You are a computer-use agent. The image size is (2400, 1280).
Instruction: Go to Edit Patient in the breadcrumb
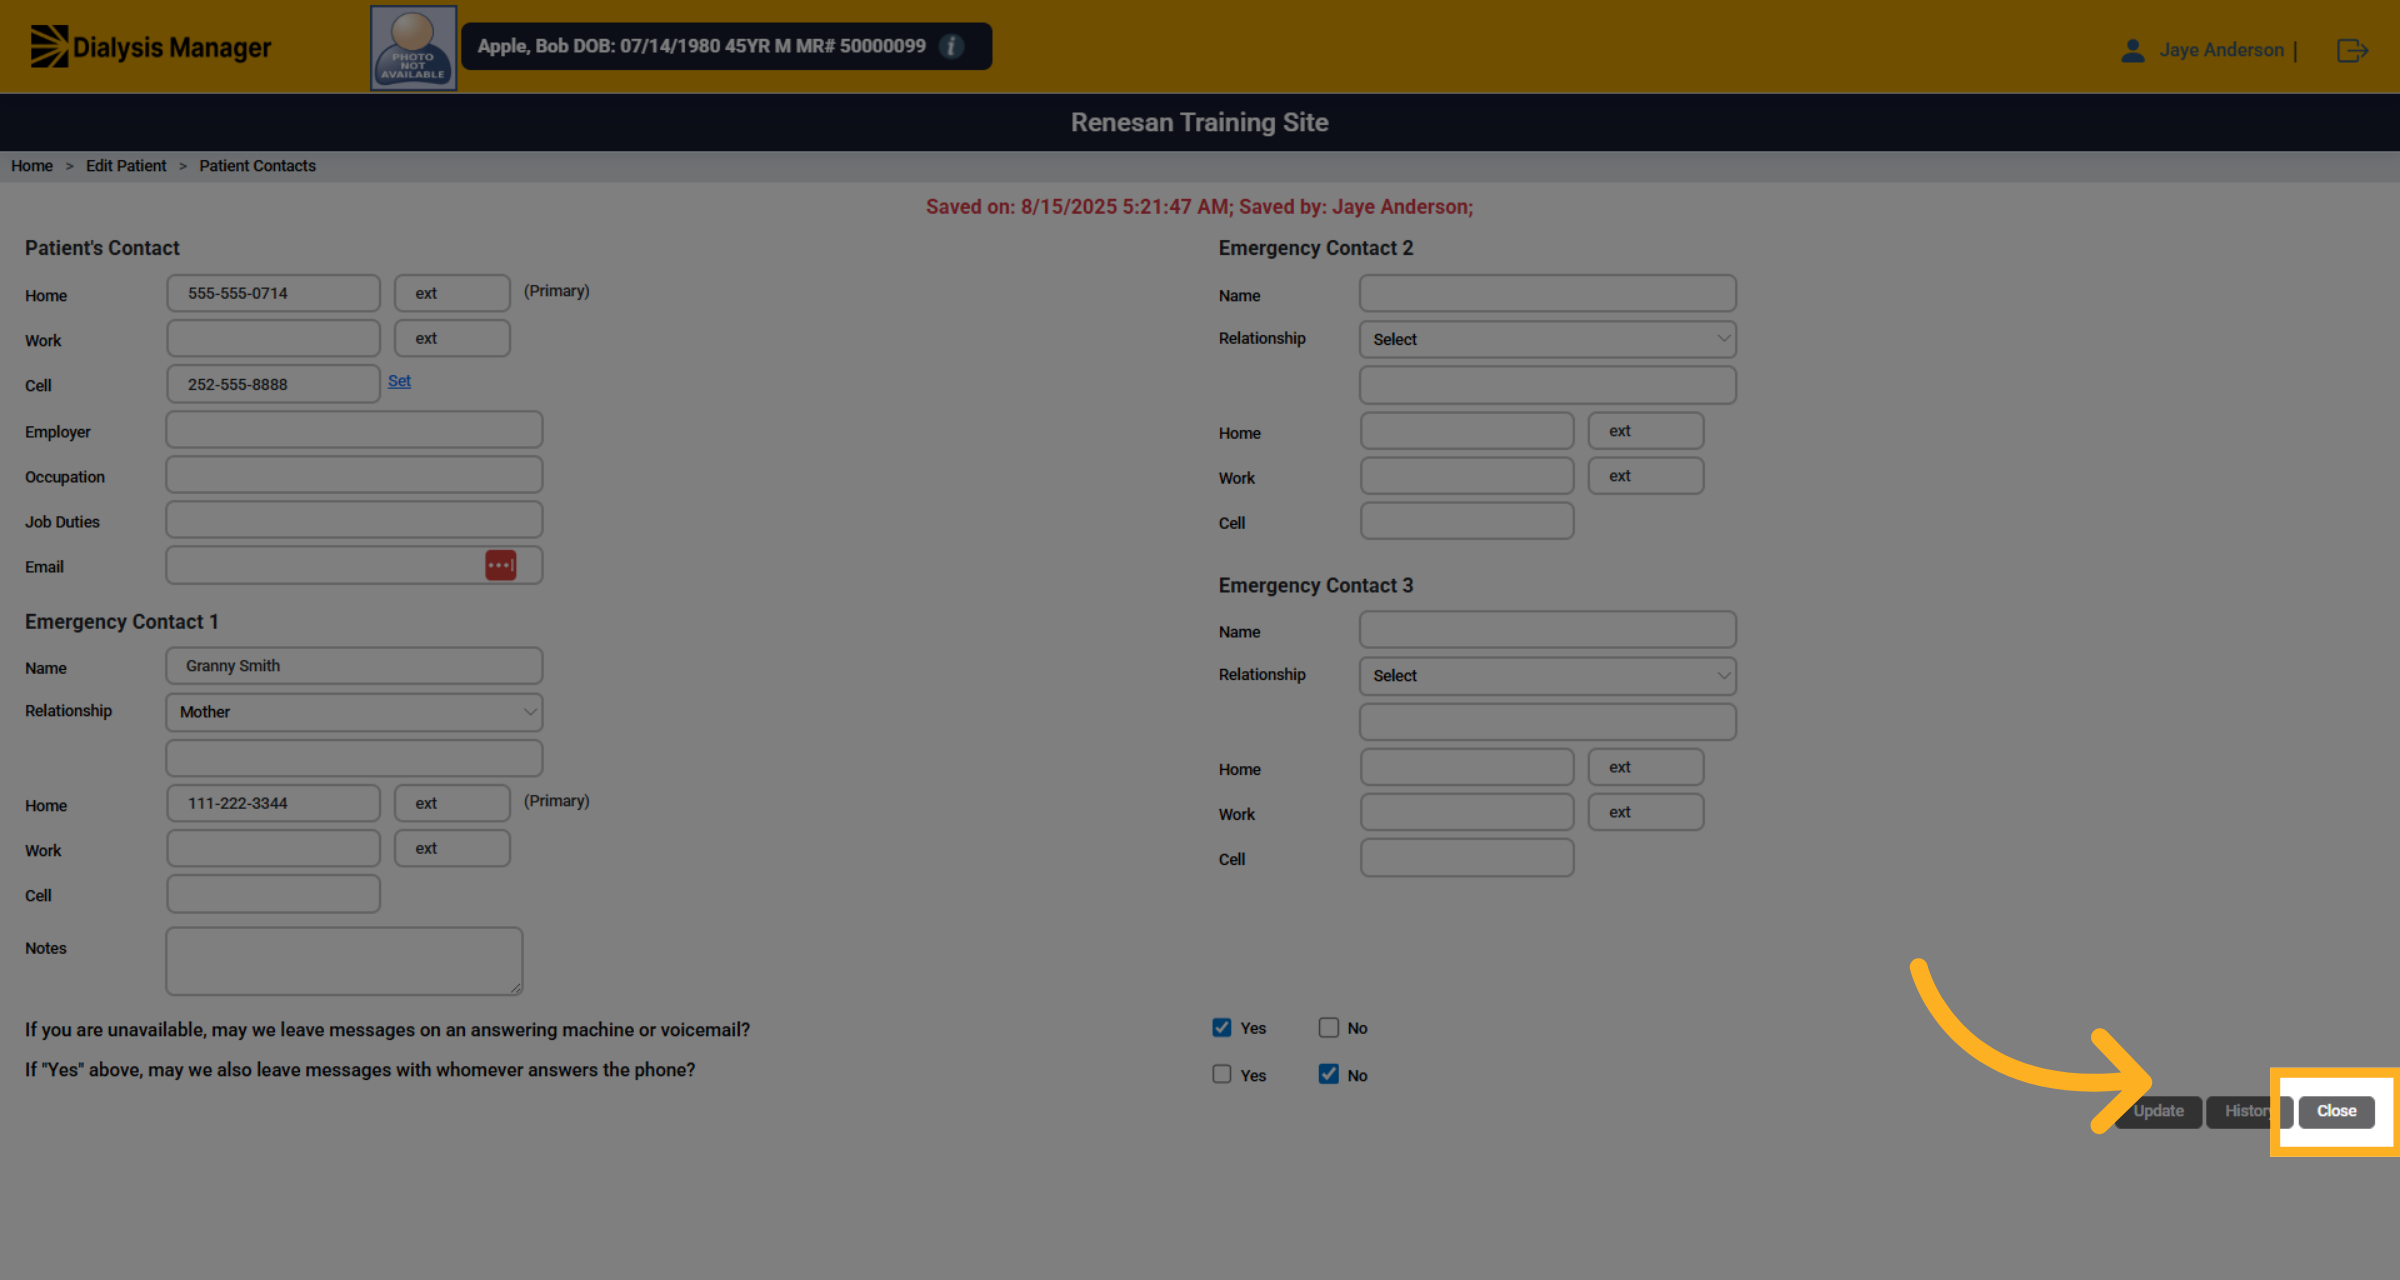pyautogui.click(x=126, y=166)
